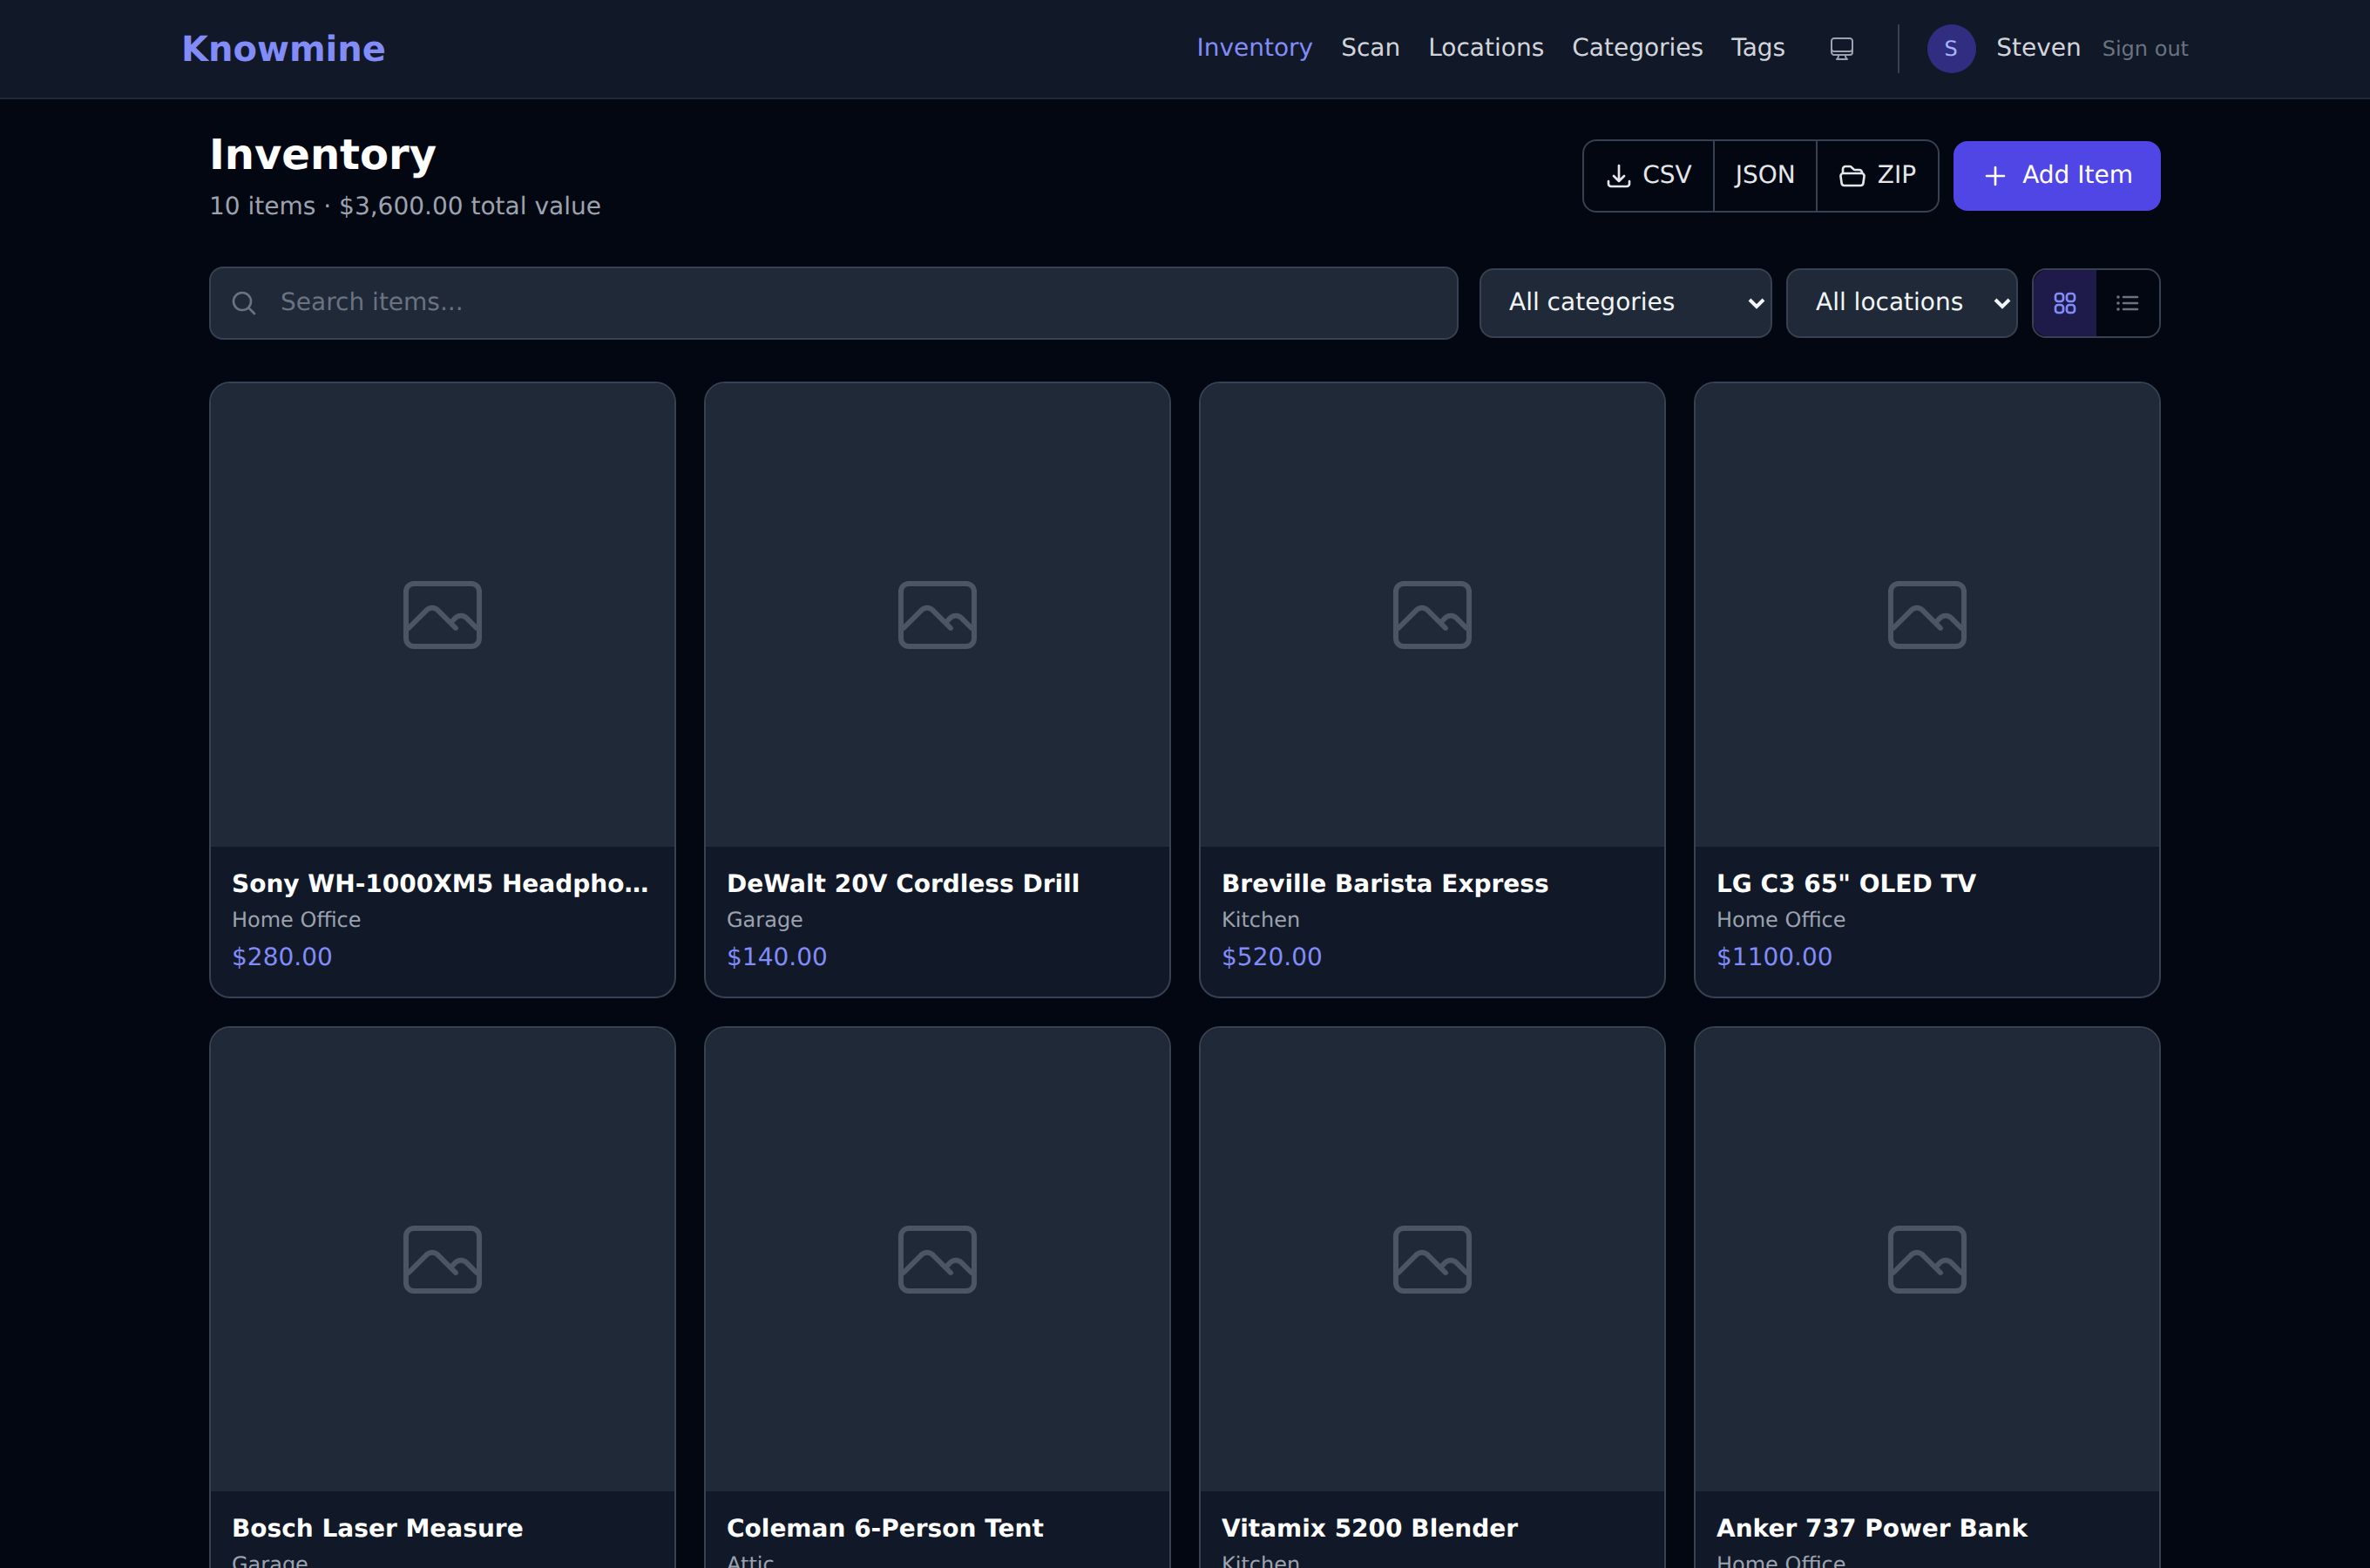Switch to list view
Viewport: 2370px width, 1568px height.
tap(2127, 303)
